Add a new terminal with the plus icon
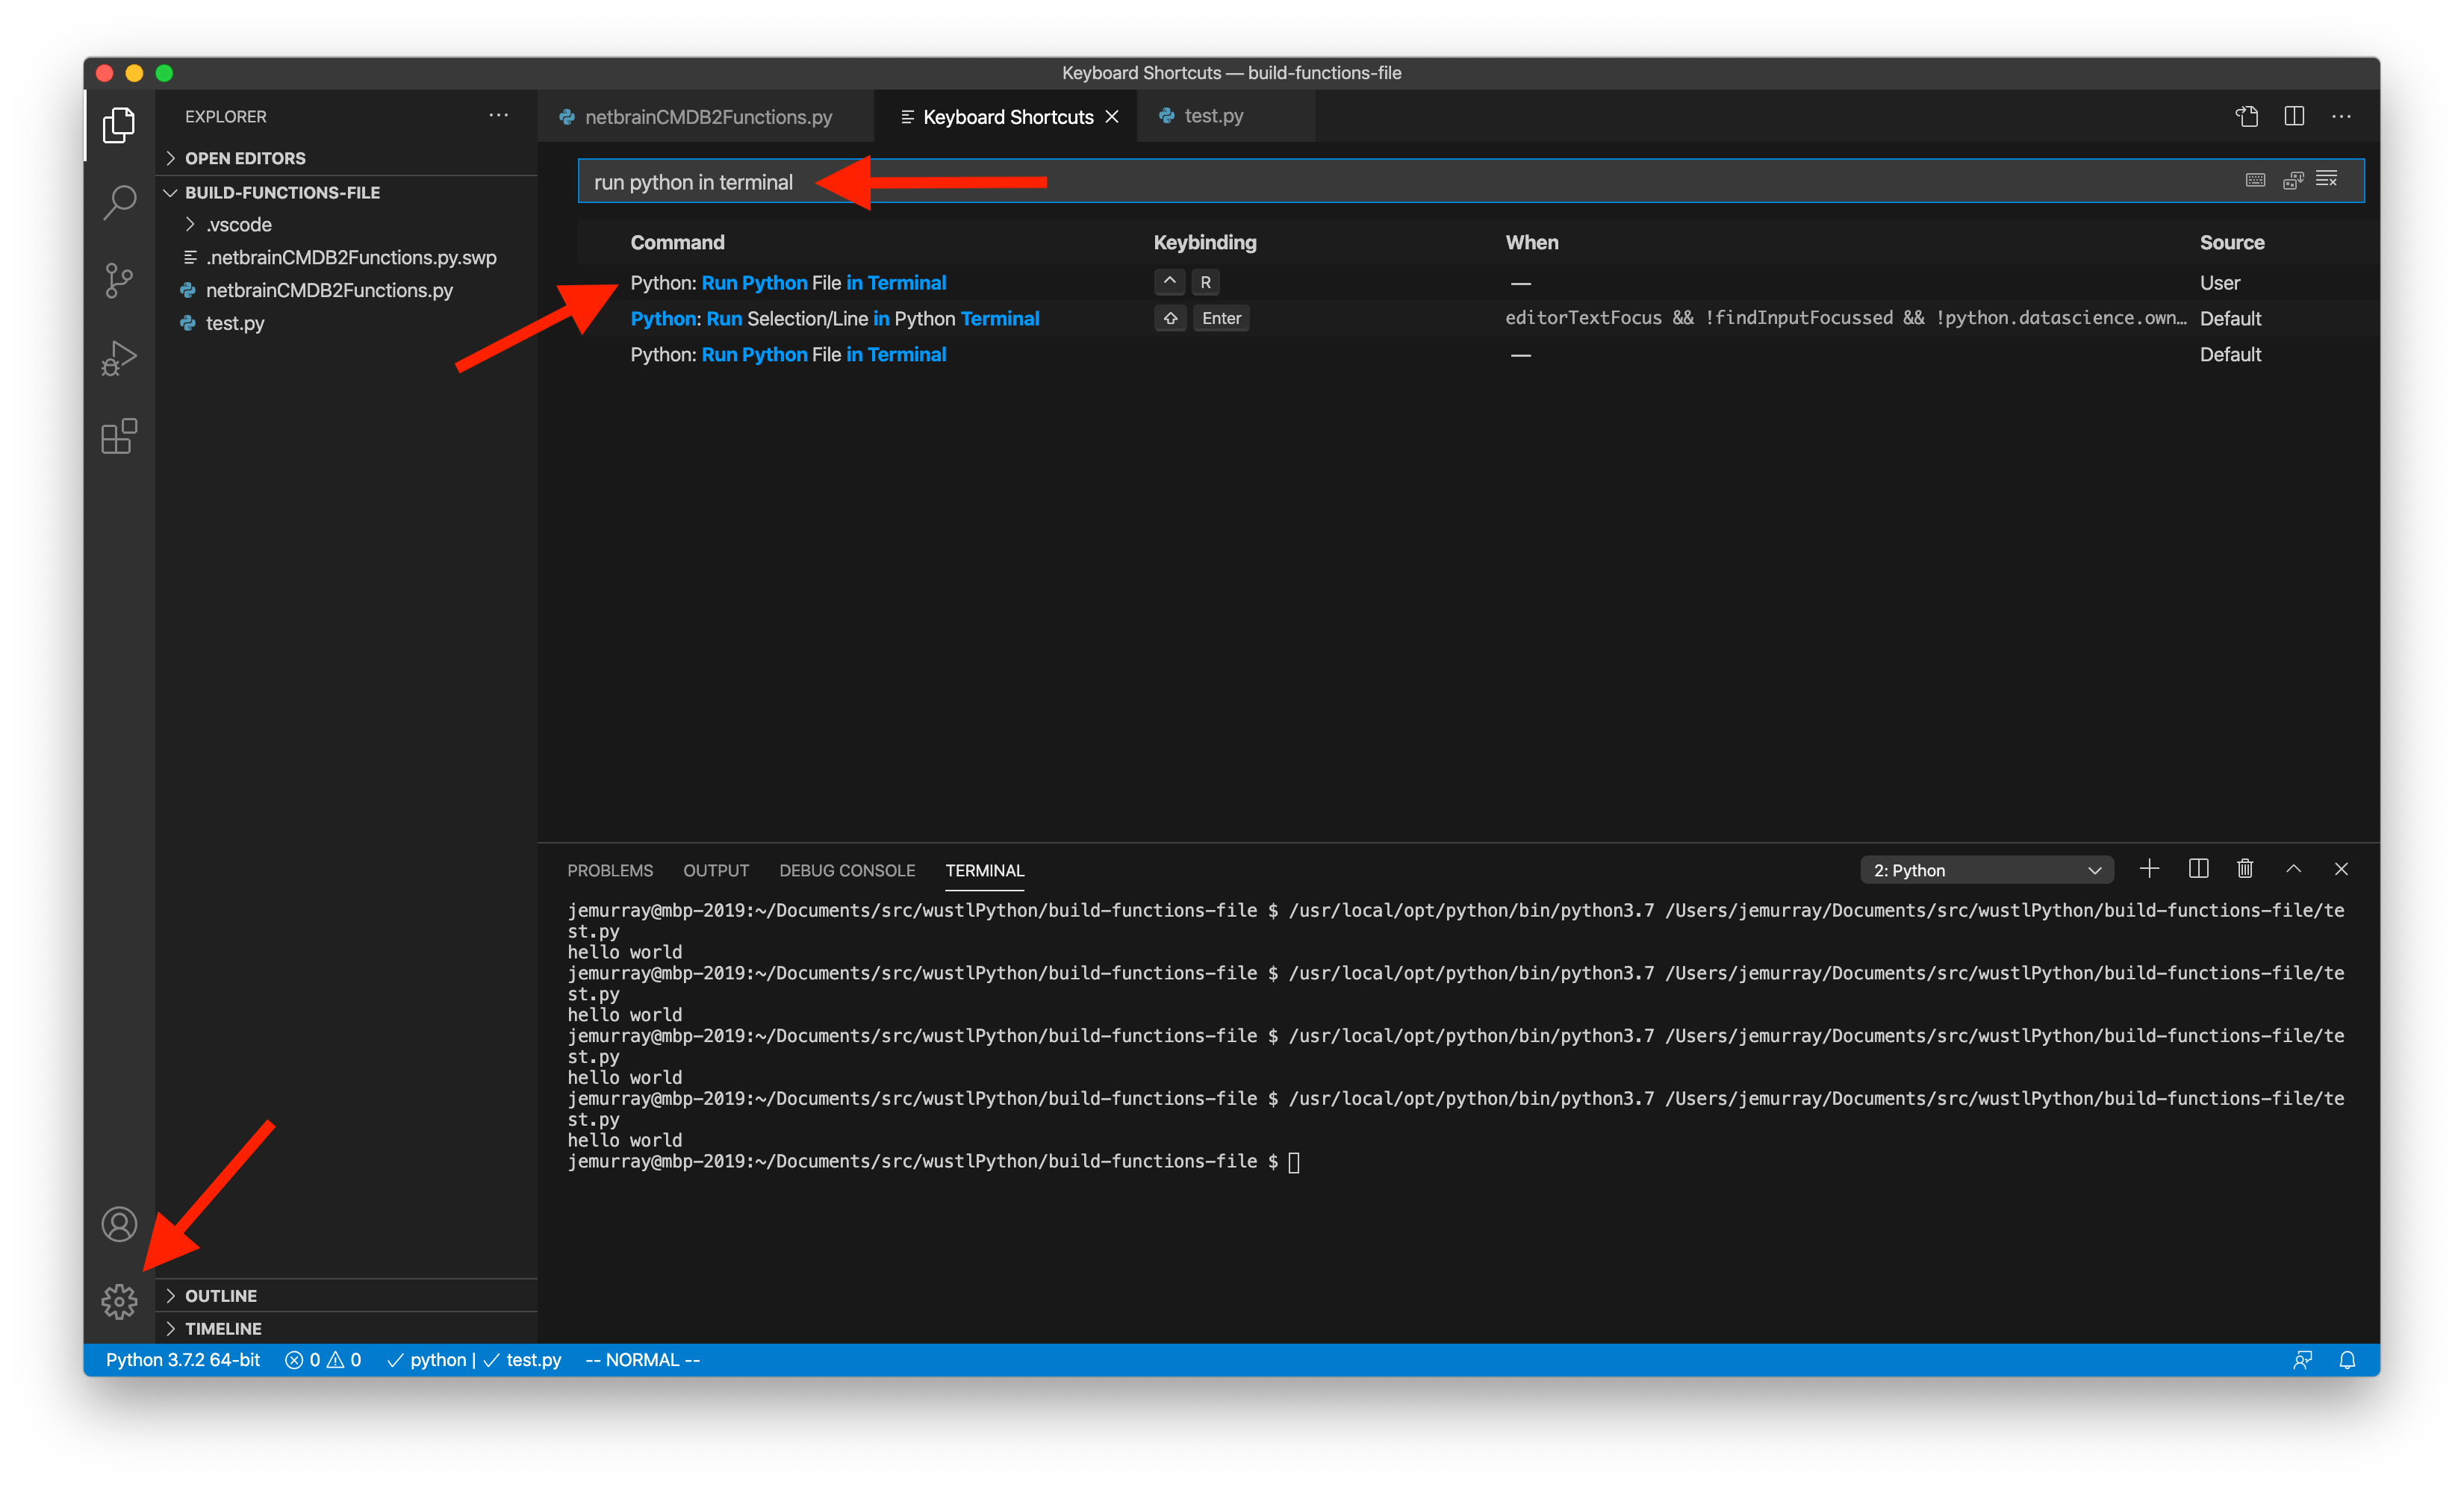 point(2150,869)
